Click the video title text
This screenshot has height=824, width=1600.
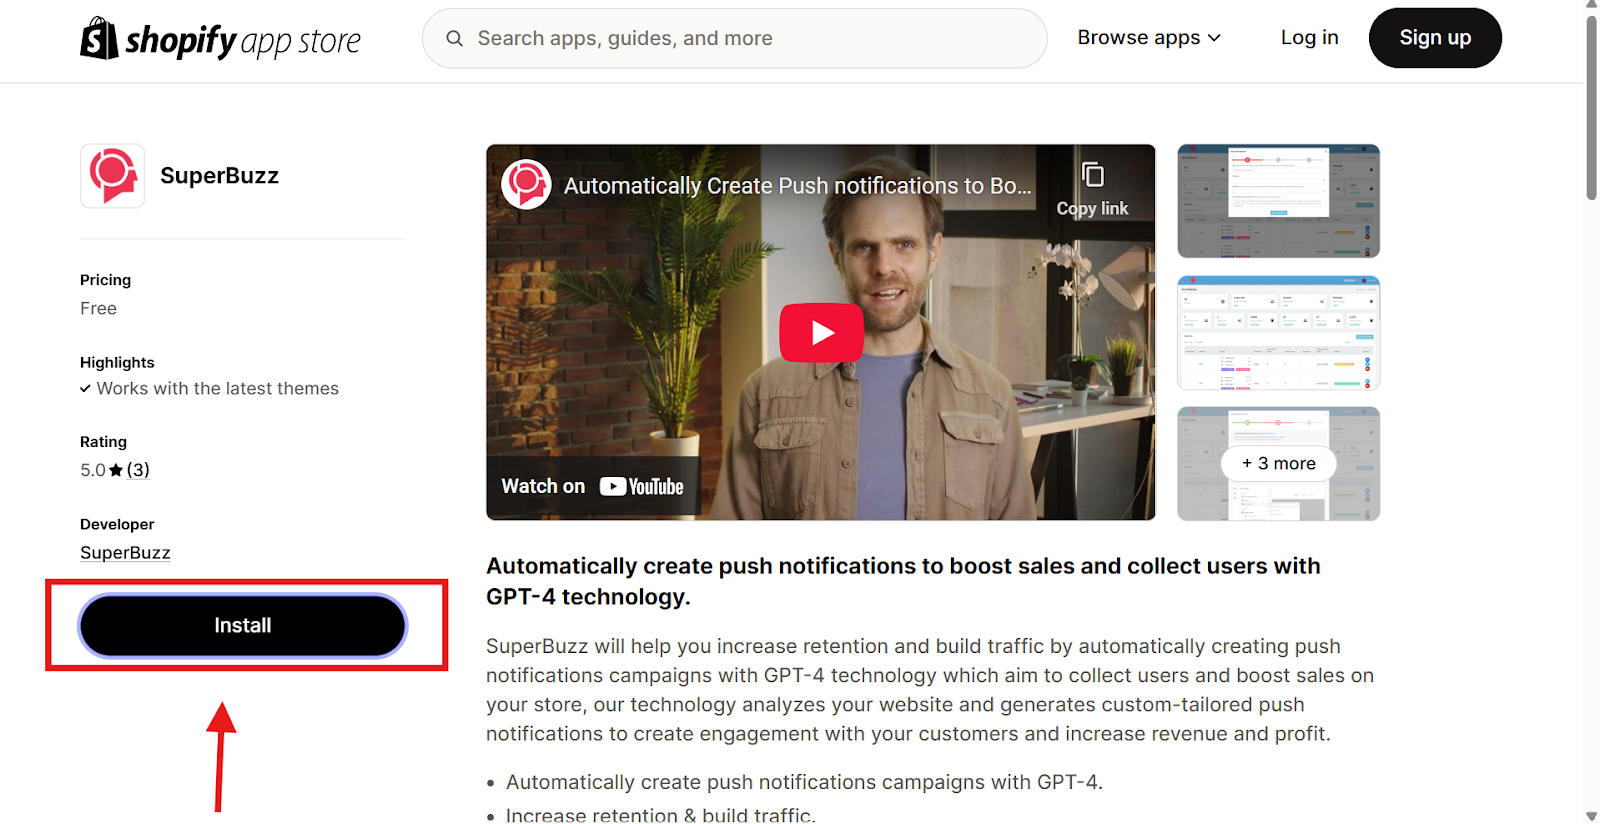point(797,186)
